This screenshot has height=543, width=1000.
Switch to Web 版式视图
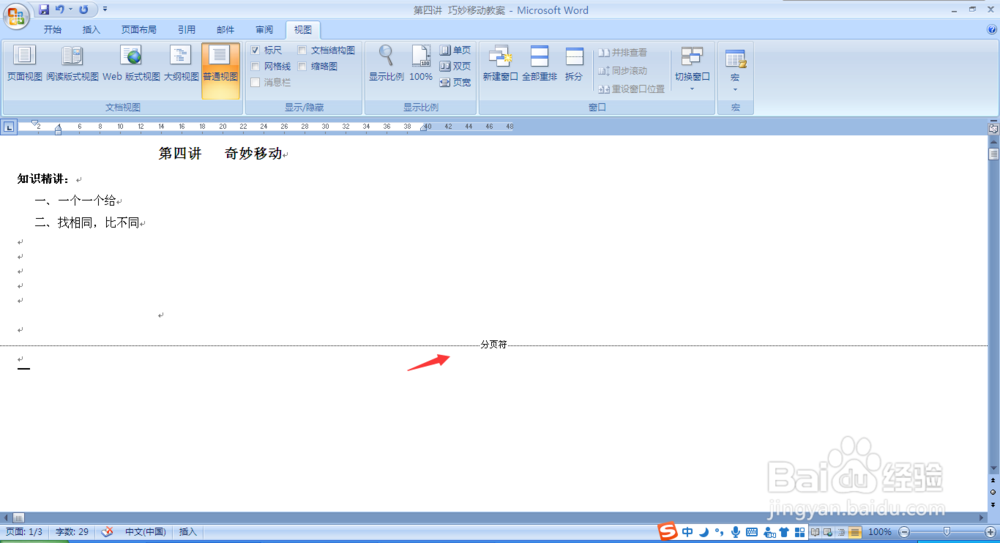coord(131,64)
